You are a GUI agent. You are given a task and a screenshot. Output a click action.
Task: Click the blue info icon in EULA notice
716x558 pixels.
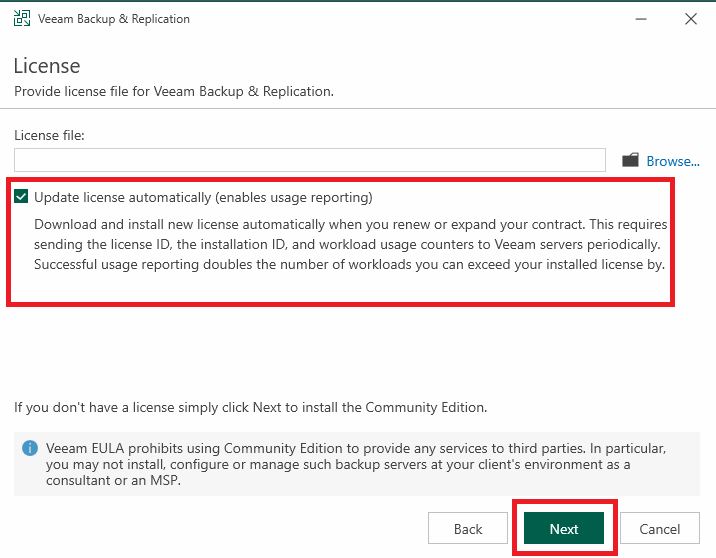click(30, 448)
